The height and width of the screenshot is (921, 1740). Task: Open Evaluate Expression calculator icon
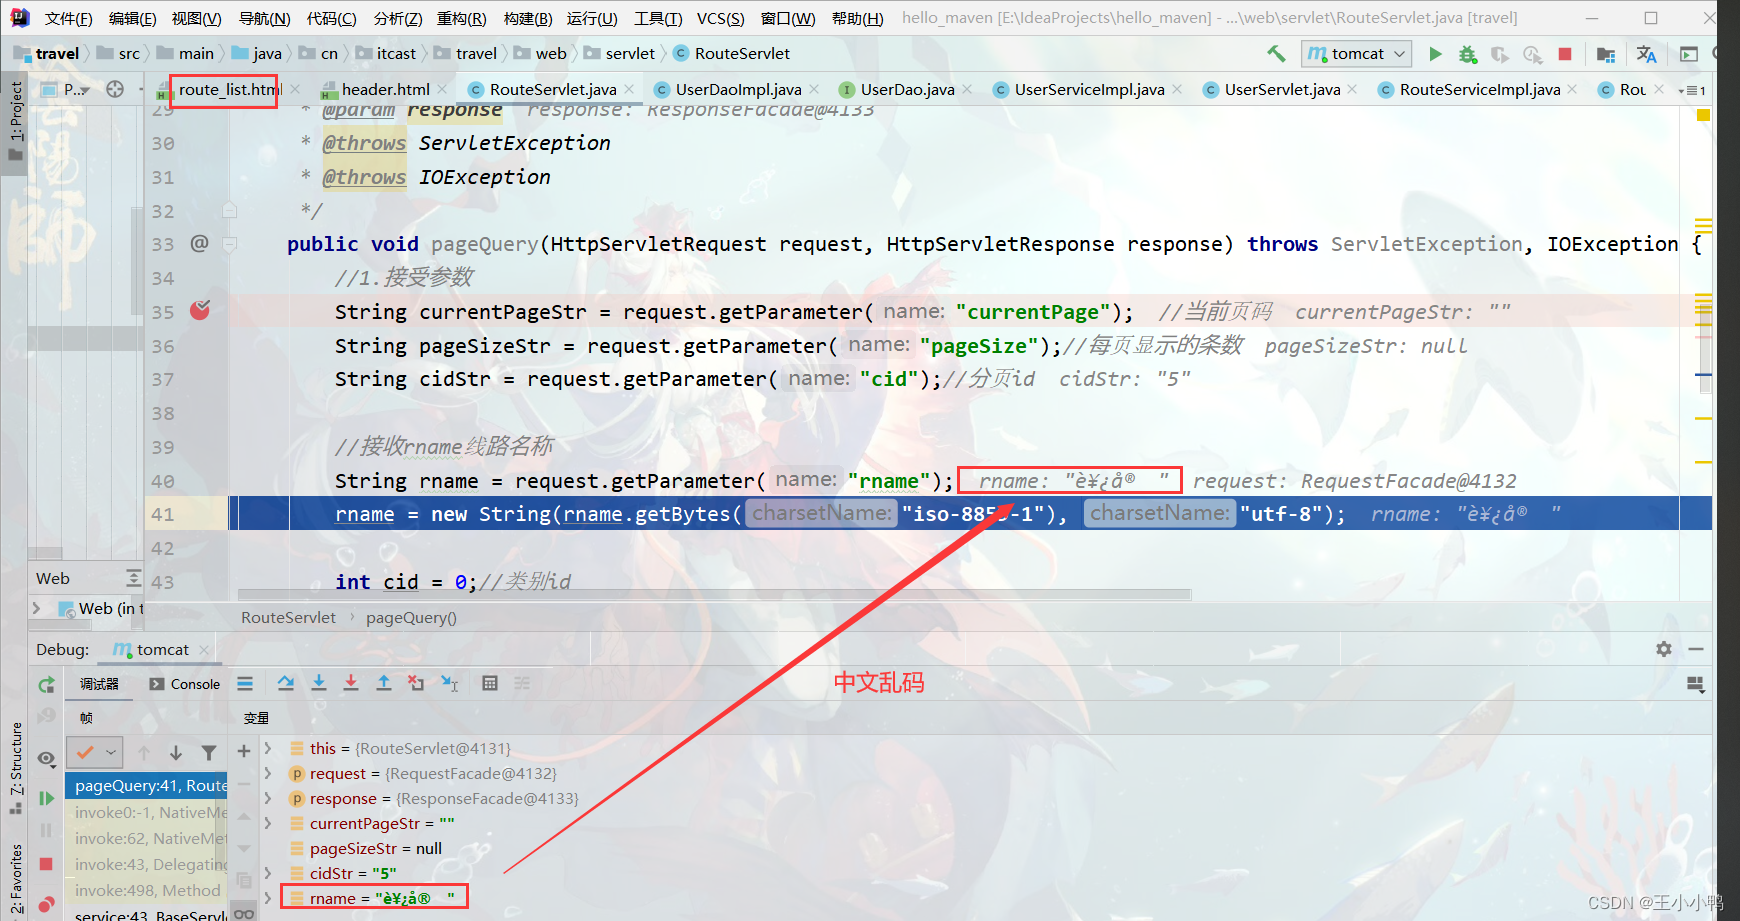pos(490,684)
